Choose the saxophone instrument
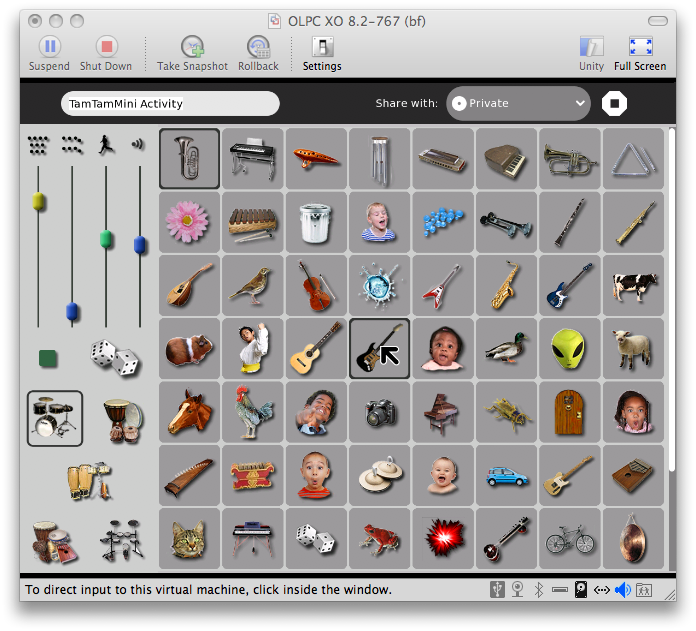The width and height of the screenshot is (696, 631). (x=506, y=285)
